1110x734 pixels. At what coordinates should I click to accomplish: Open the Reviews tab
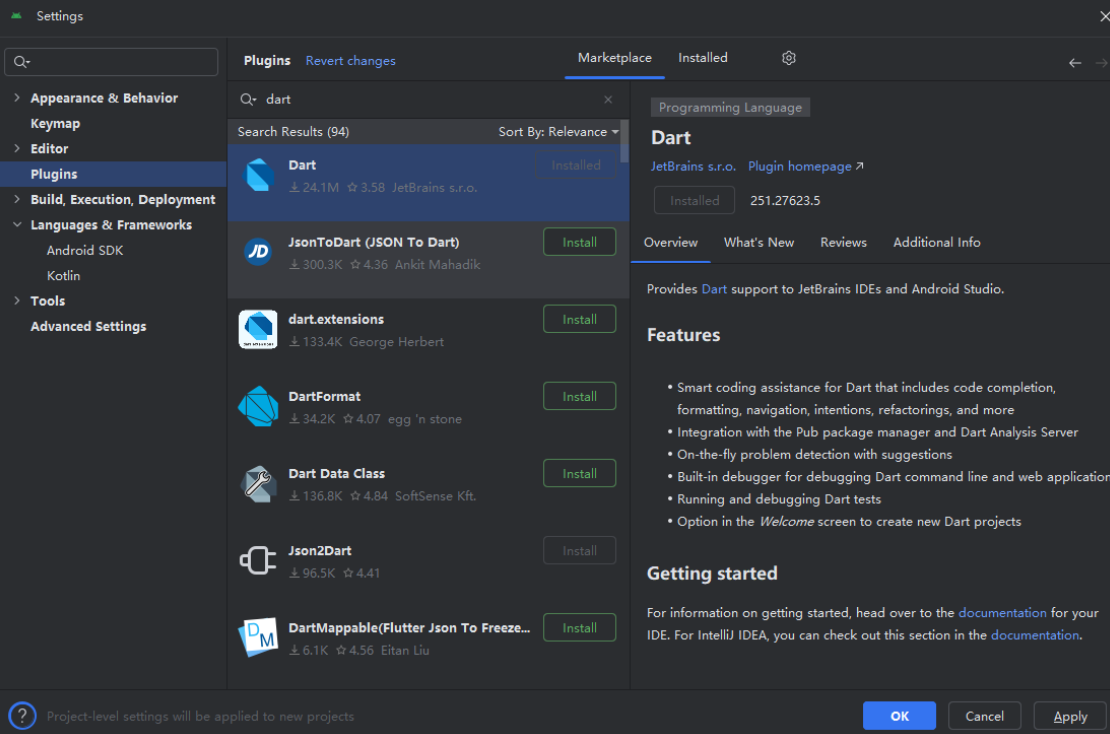coord(843,243)
